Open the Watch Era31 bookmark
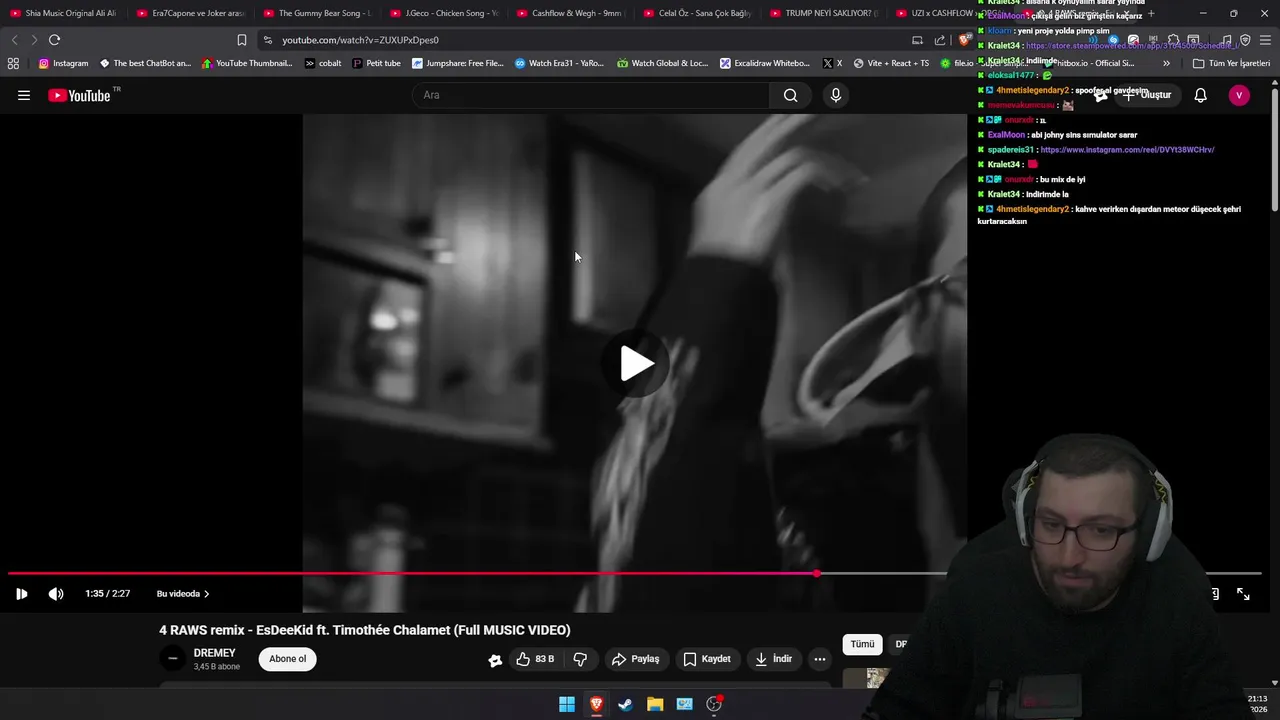1280x720 pixels. 559,63
